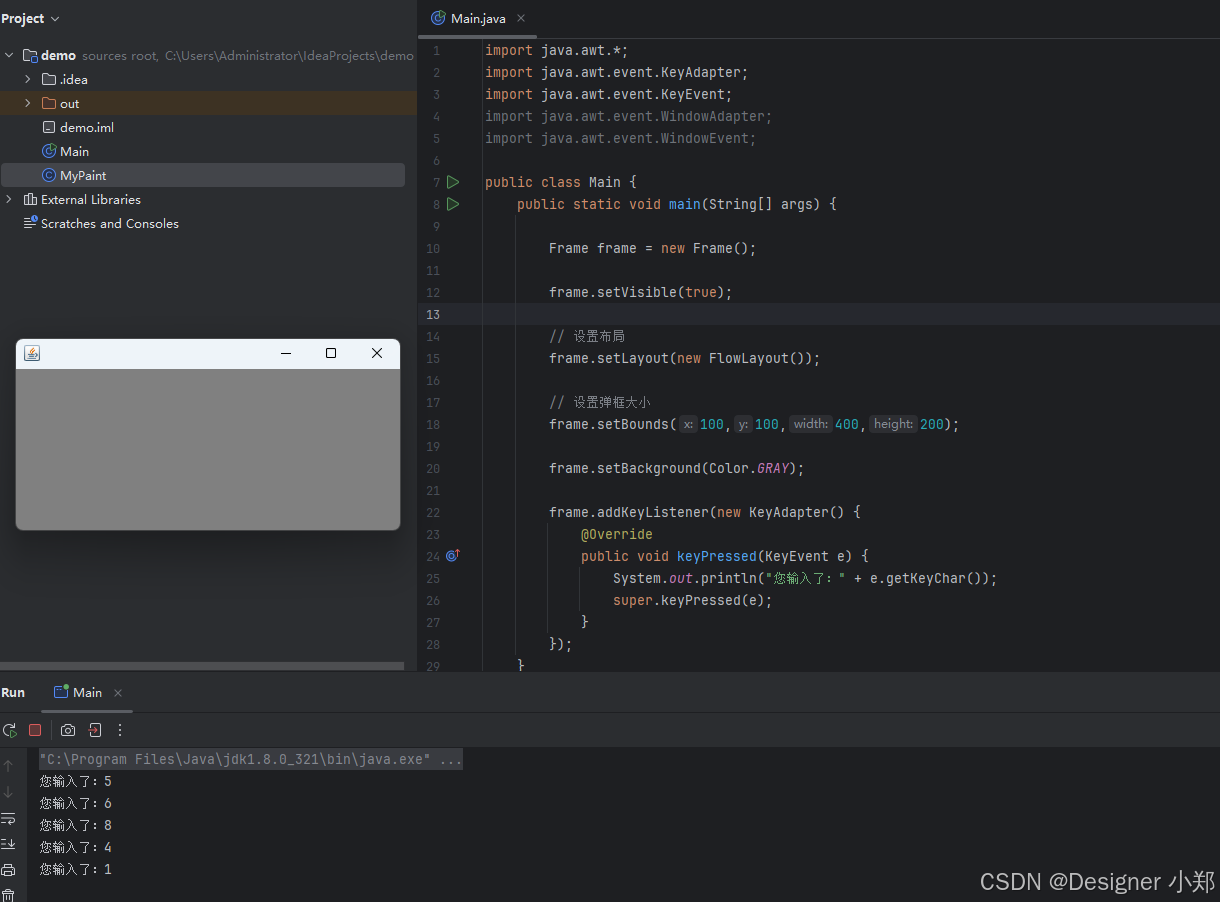Viewport: 1220px width, 902px height.
Task: Click the exit icon in Run toolbar
Action: point(94,730)
